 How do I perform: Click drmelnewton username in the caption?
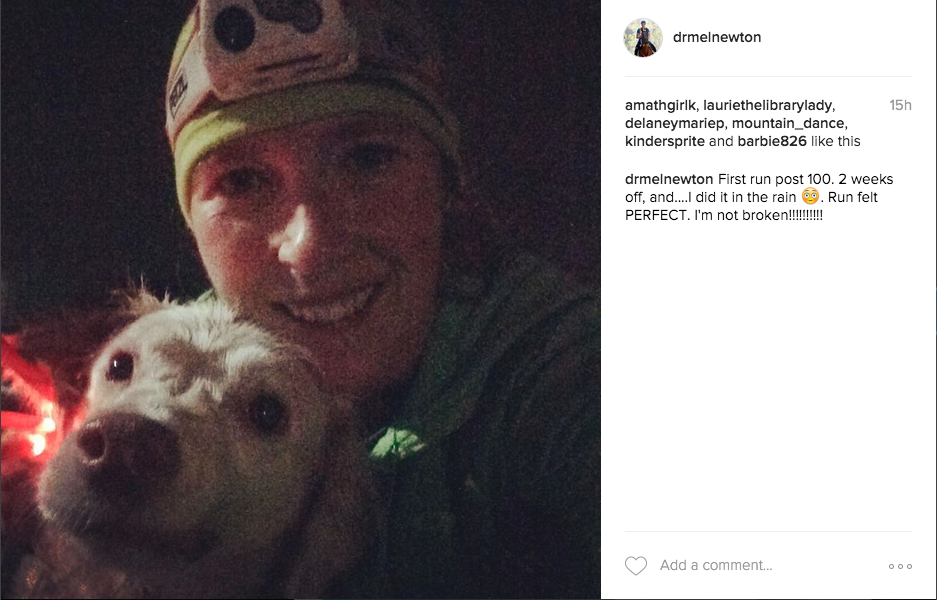[x=669, y=179]
